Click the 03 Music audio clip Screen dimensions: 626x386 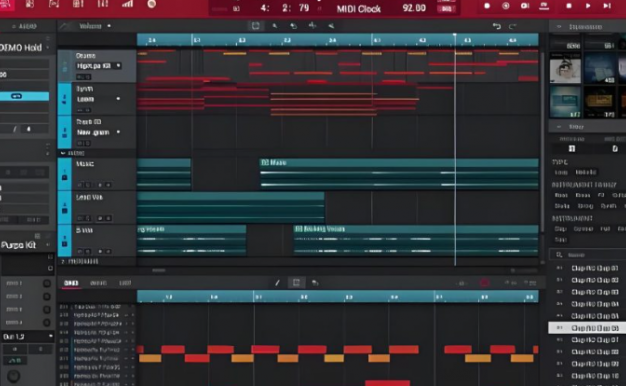tap(399, 174)
